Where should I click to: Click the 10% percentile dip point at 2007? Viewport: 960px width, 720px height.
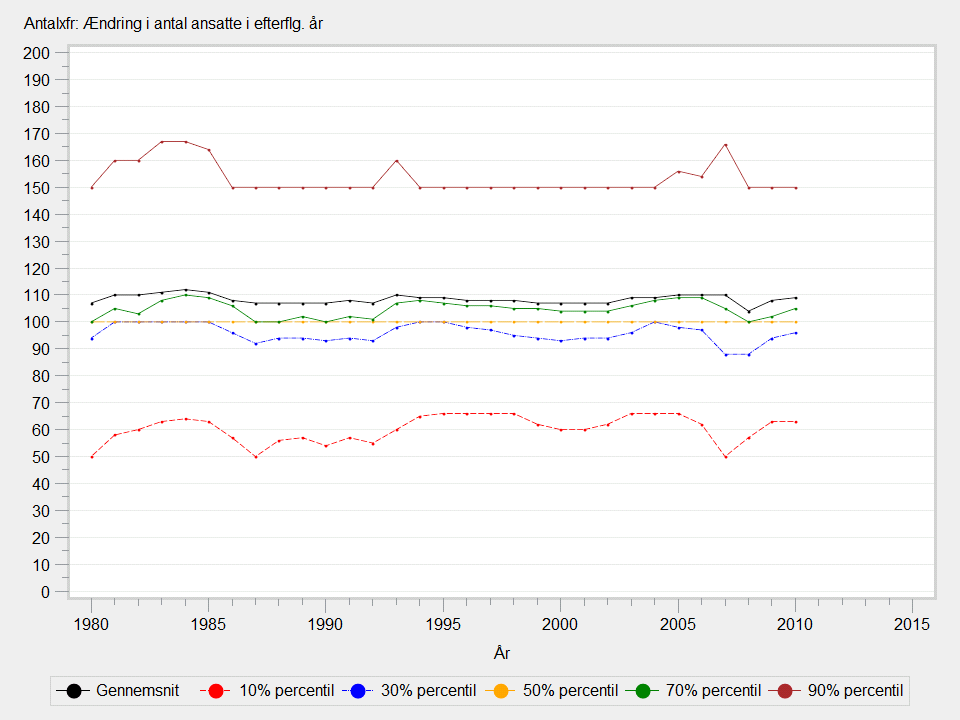[726, 457]
